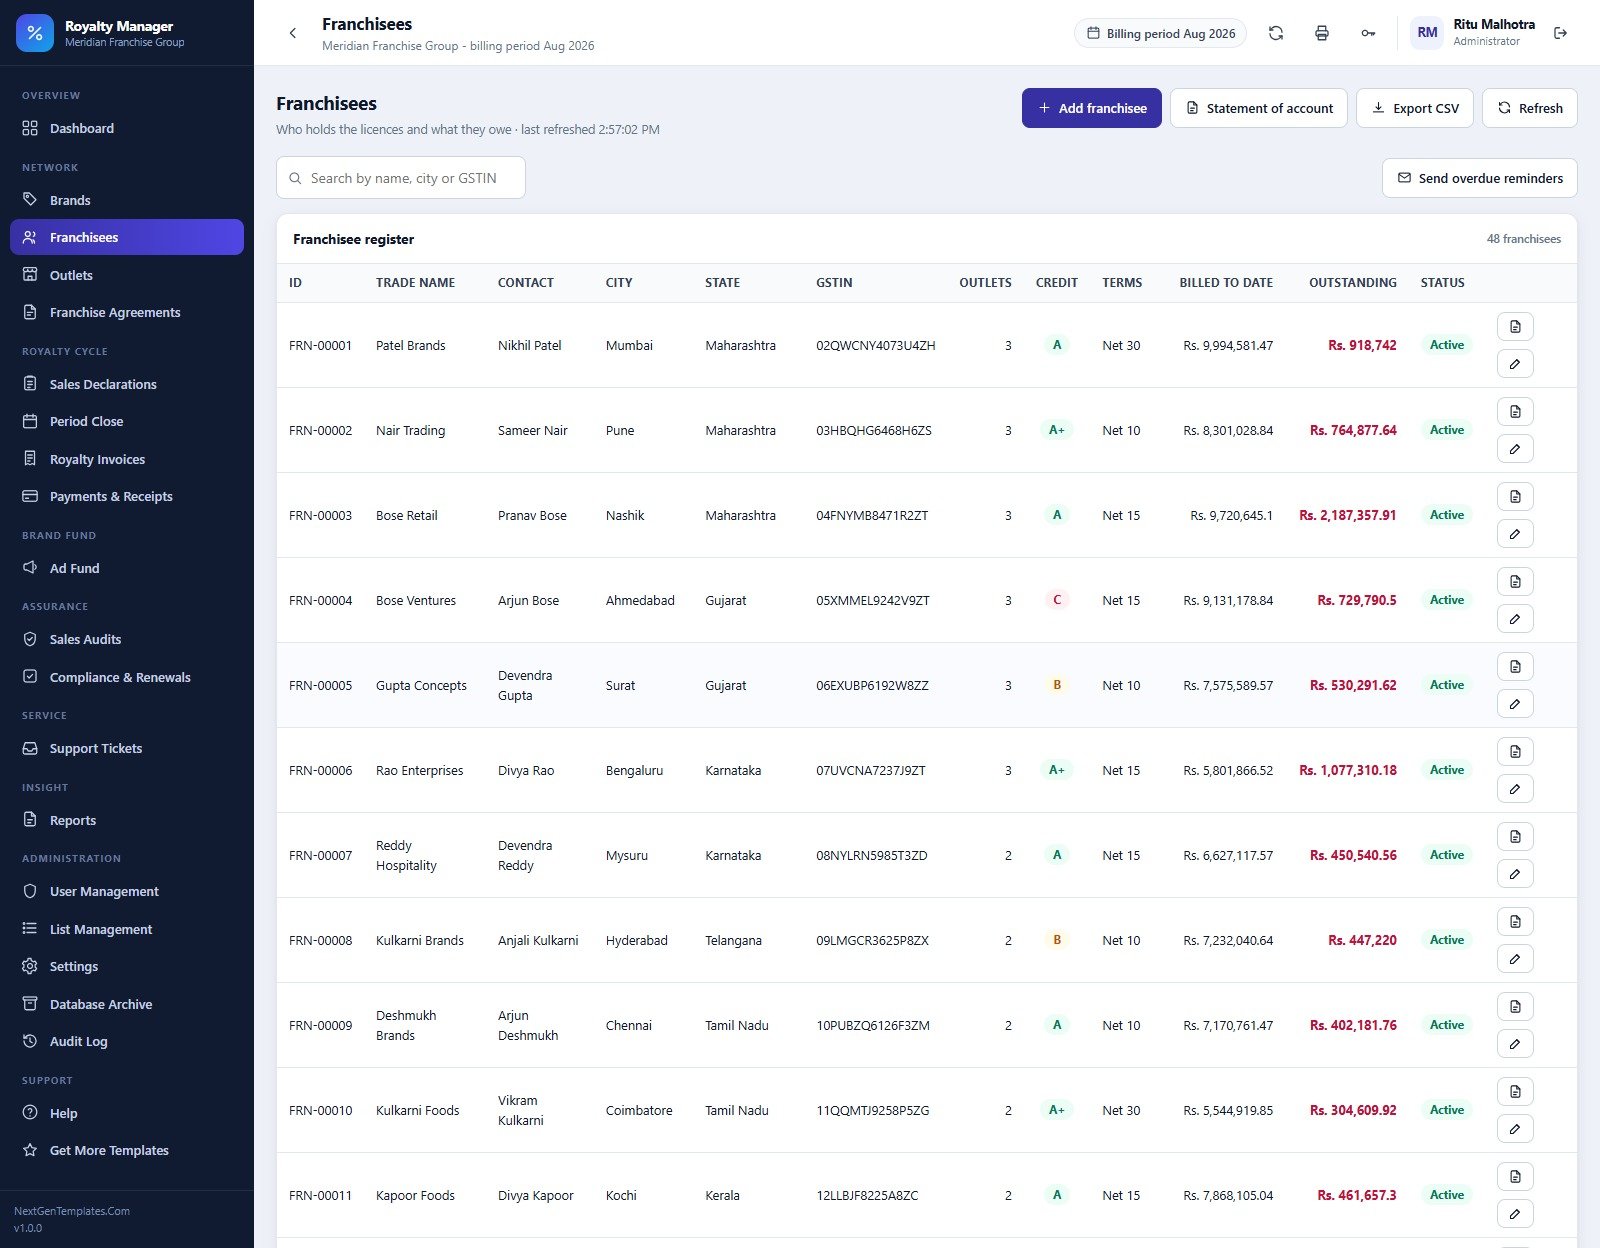The width and height of the screenshot is (1600, 1248).
Task: Click Add franchisee button
Action: pyautogui.click(x=1092, y=108)
